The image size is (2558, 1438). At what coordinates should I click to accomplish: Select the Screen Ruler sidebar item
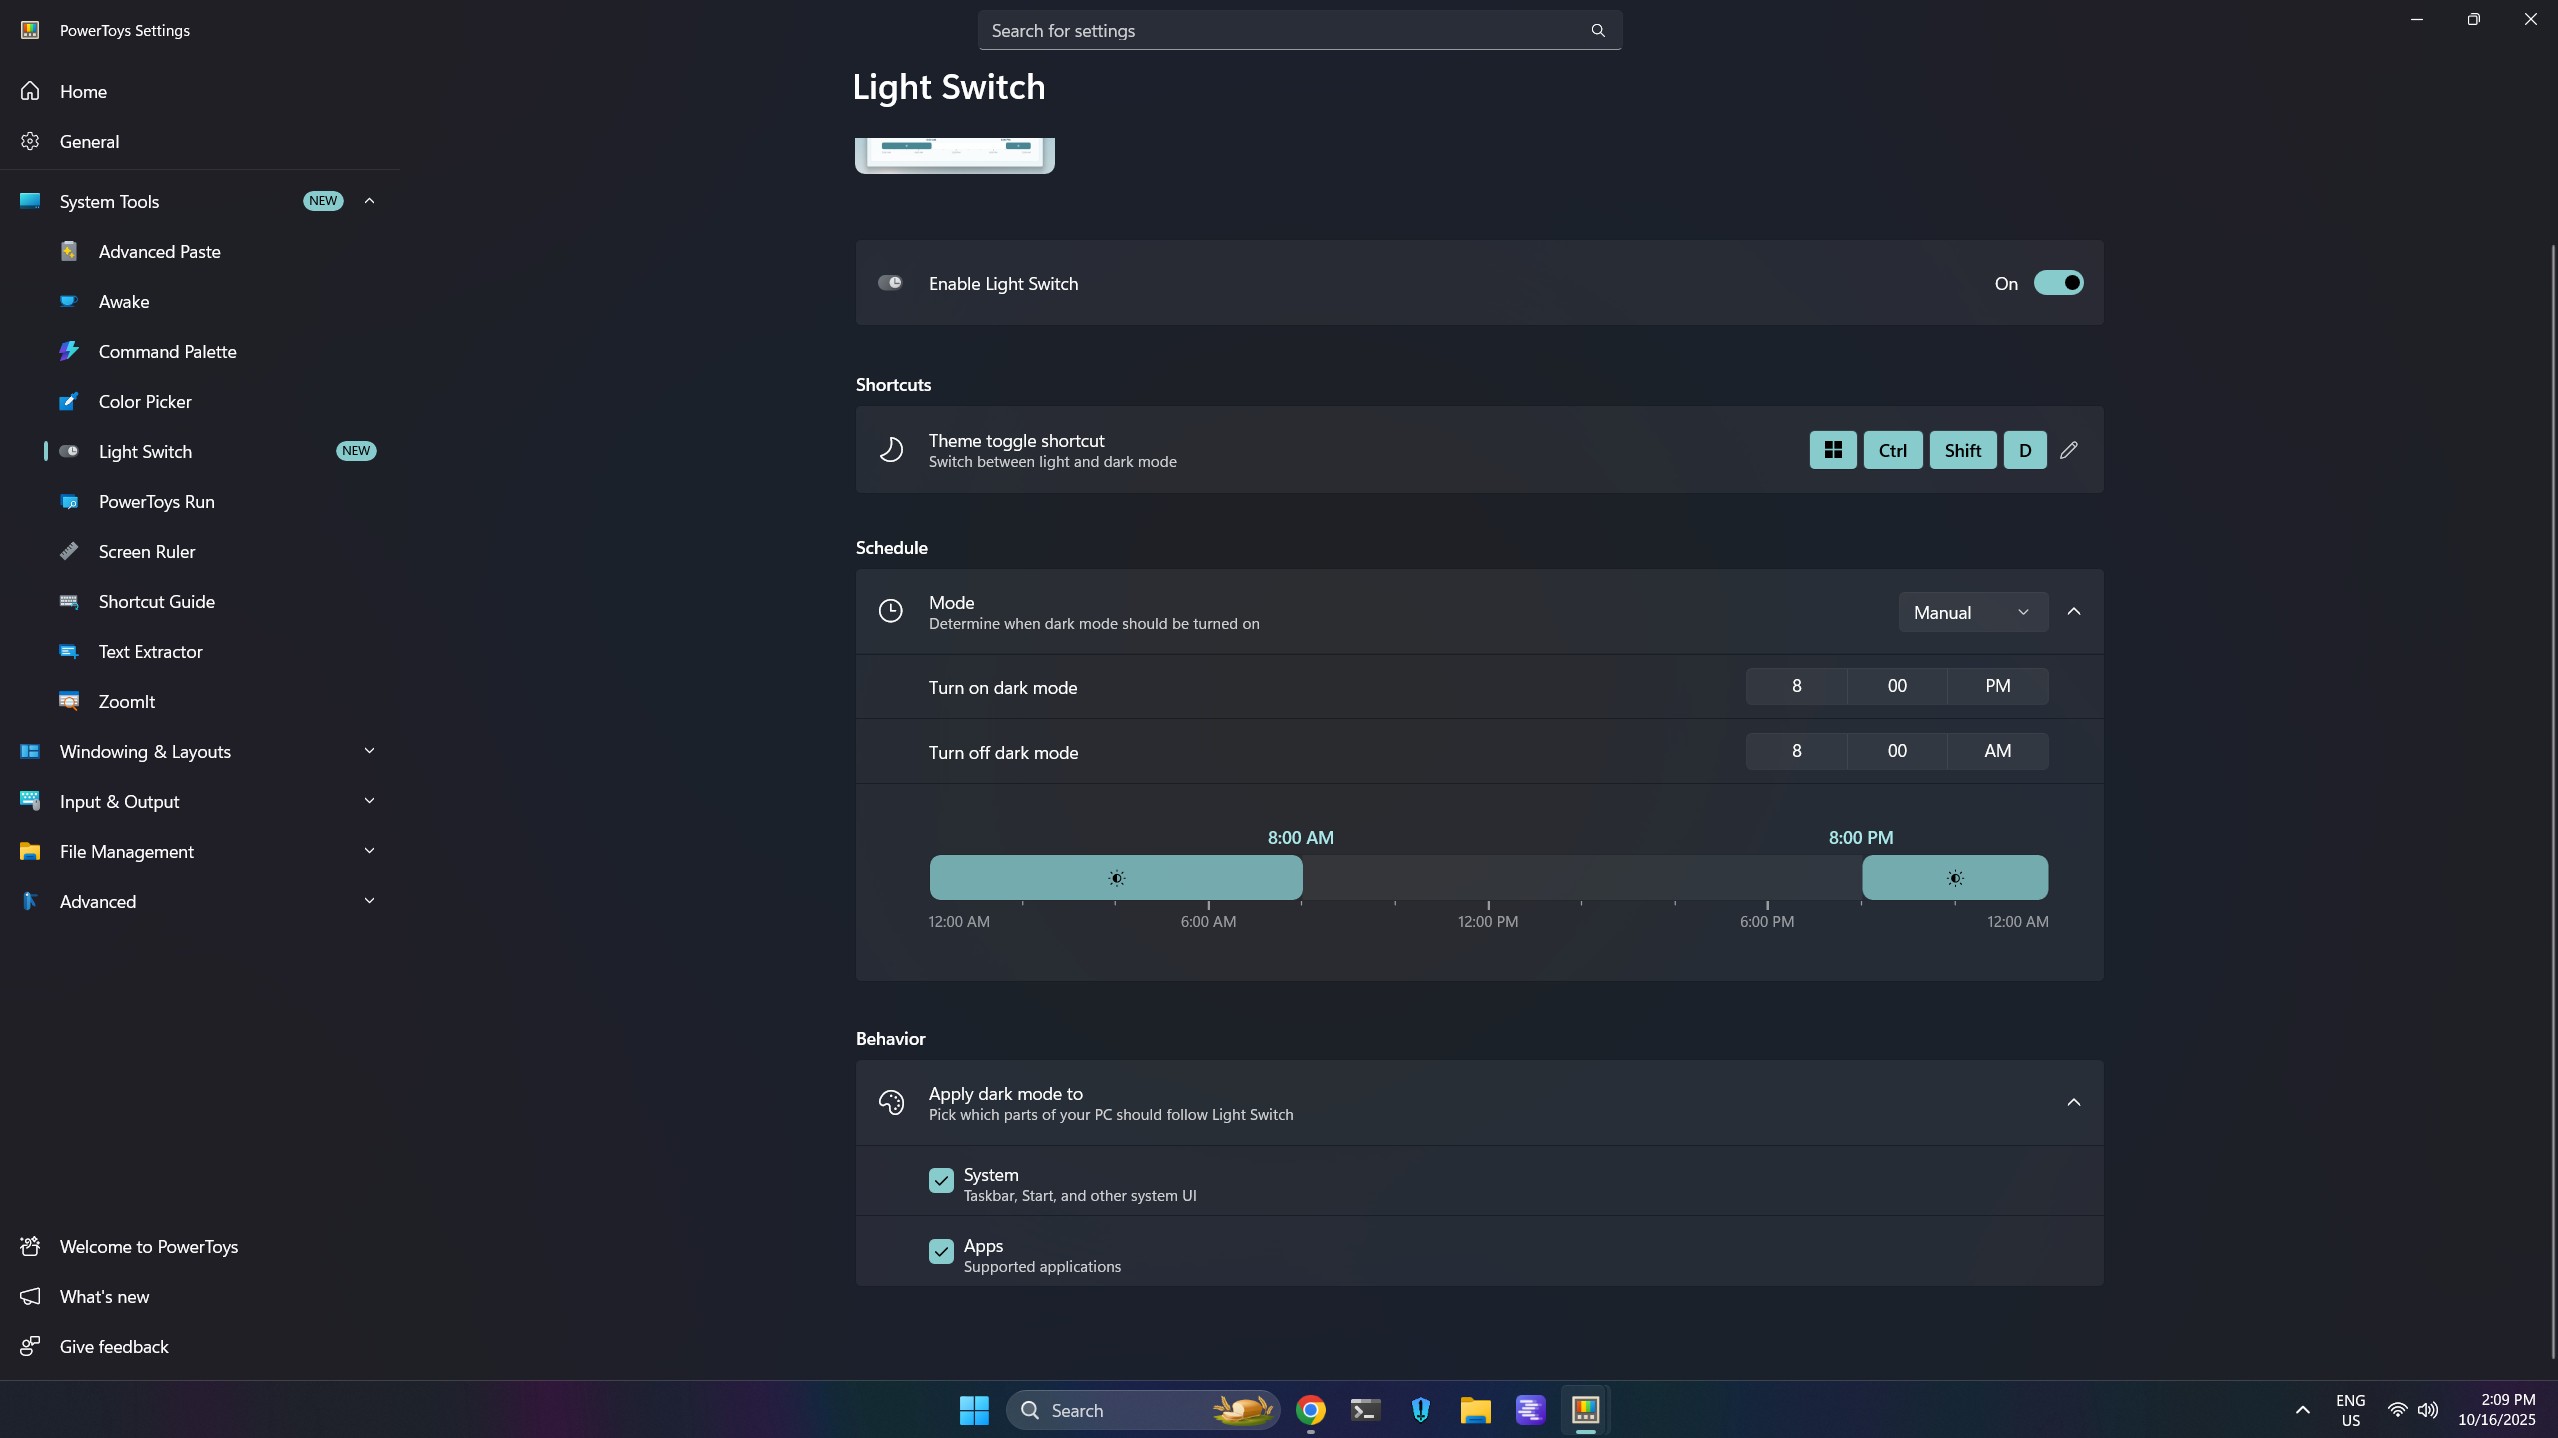click(x=146, y=551)
